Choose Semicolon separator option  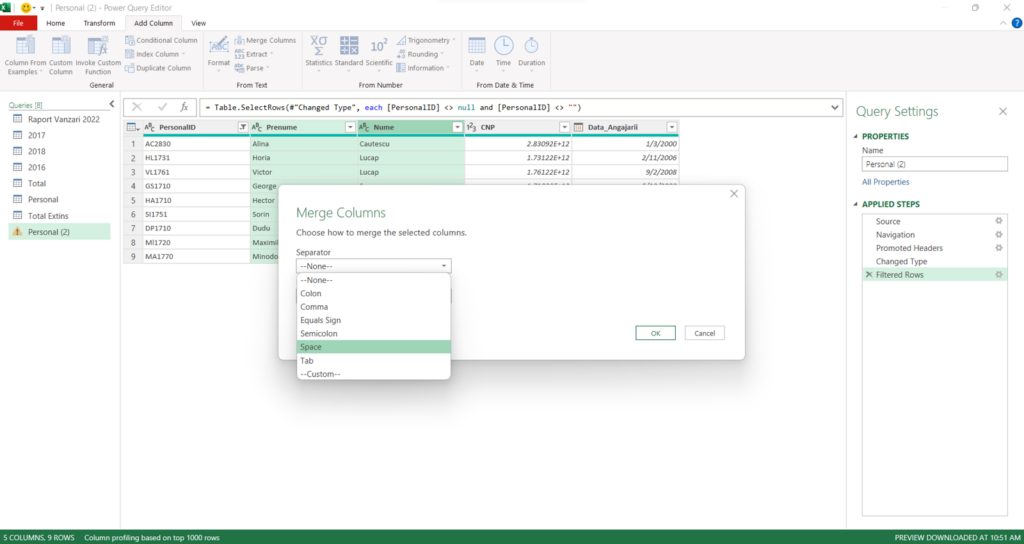coord(374,334)
